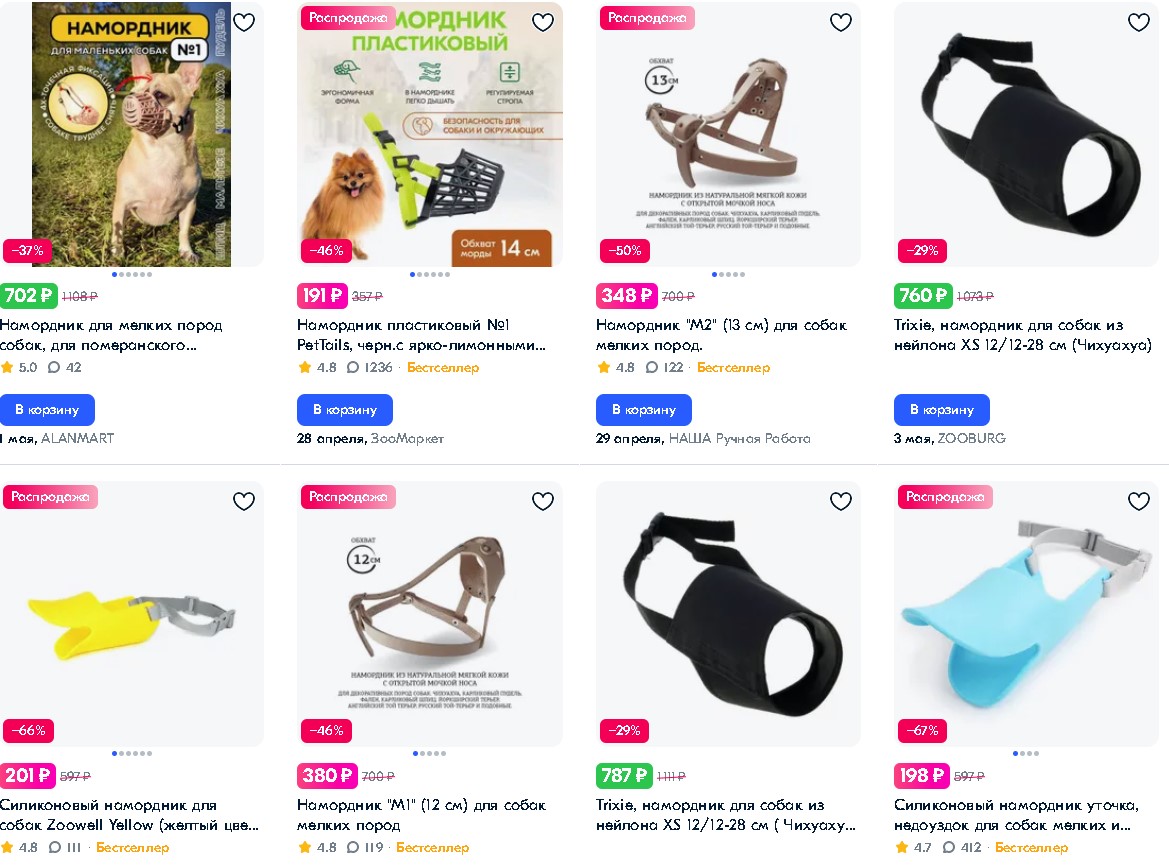Click heart on blue duck silicone muzzle
The image size is (1169, 867).
click(1138, 501)
